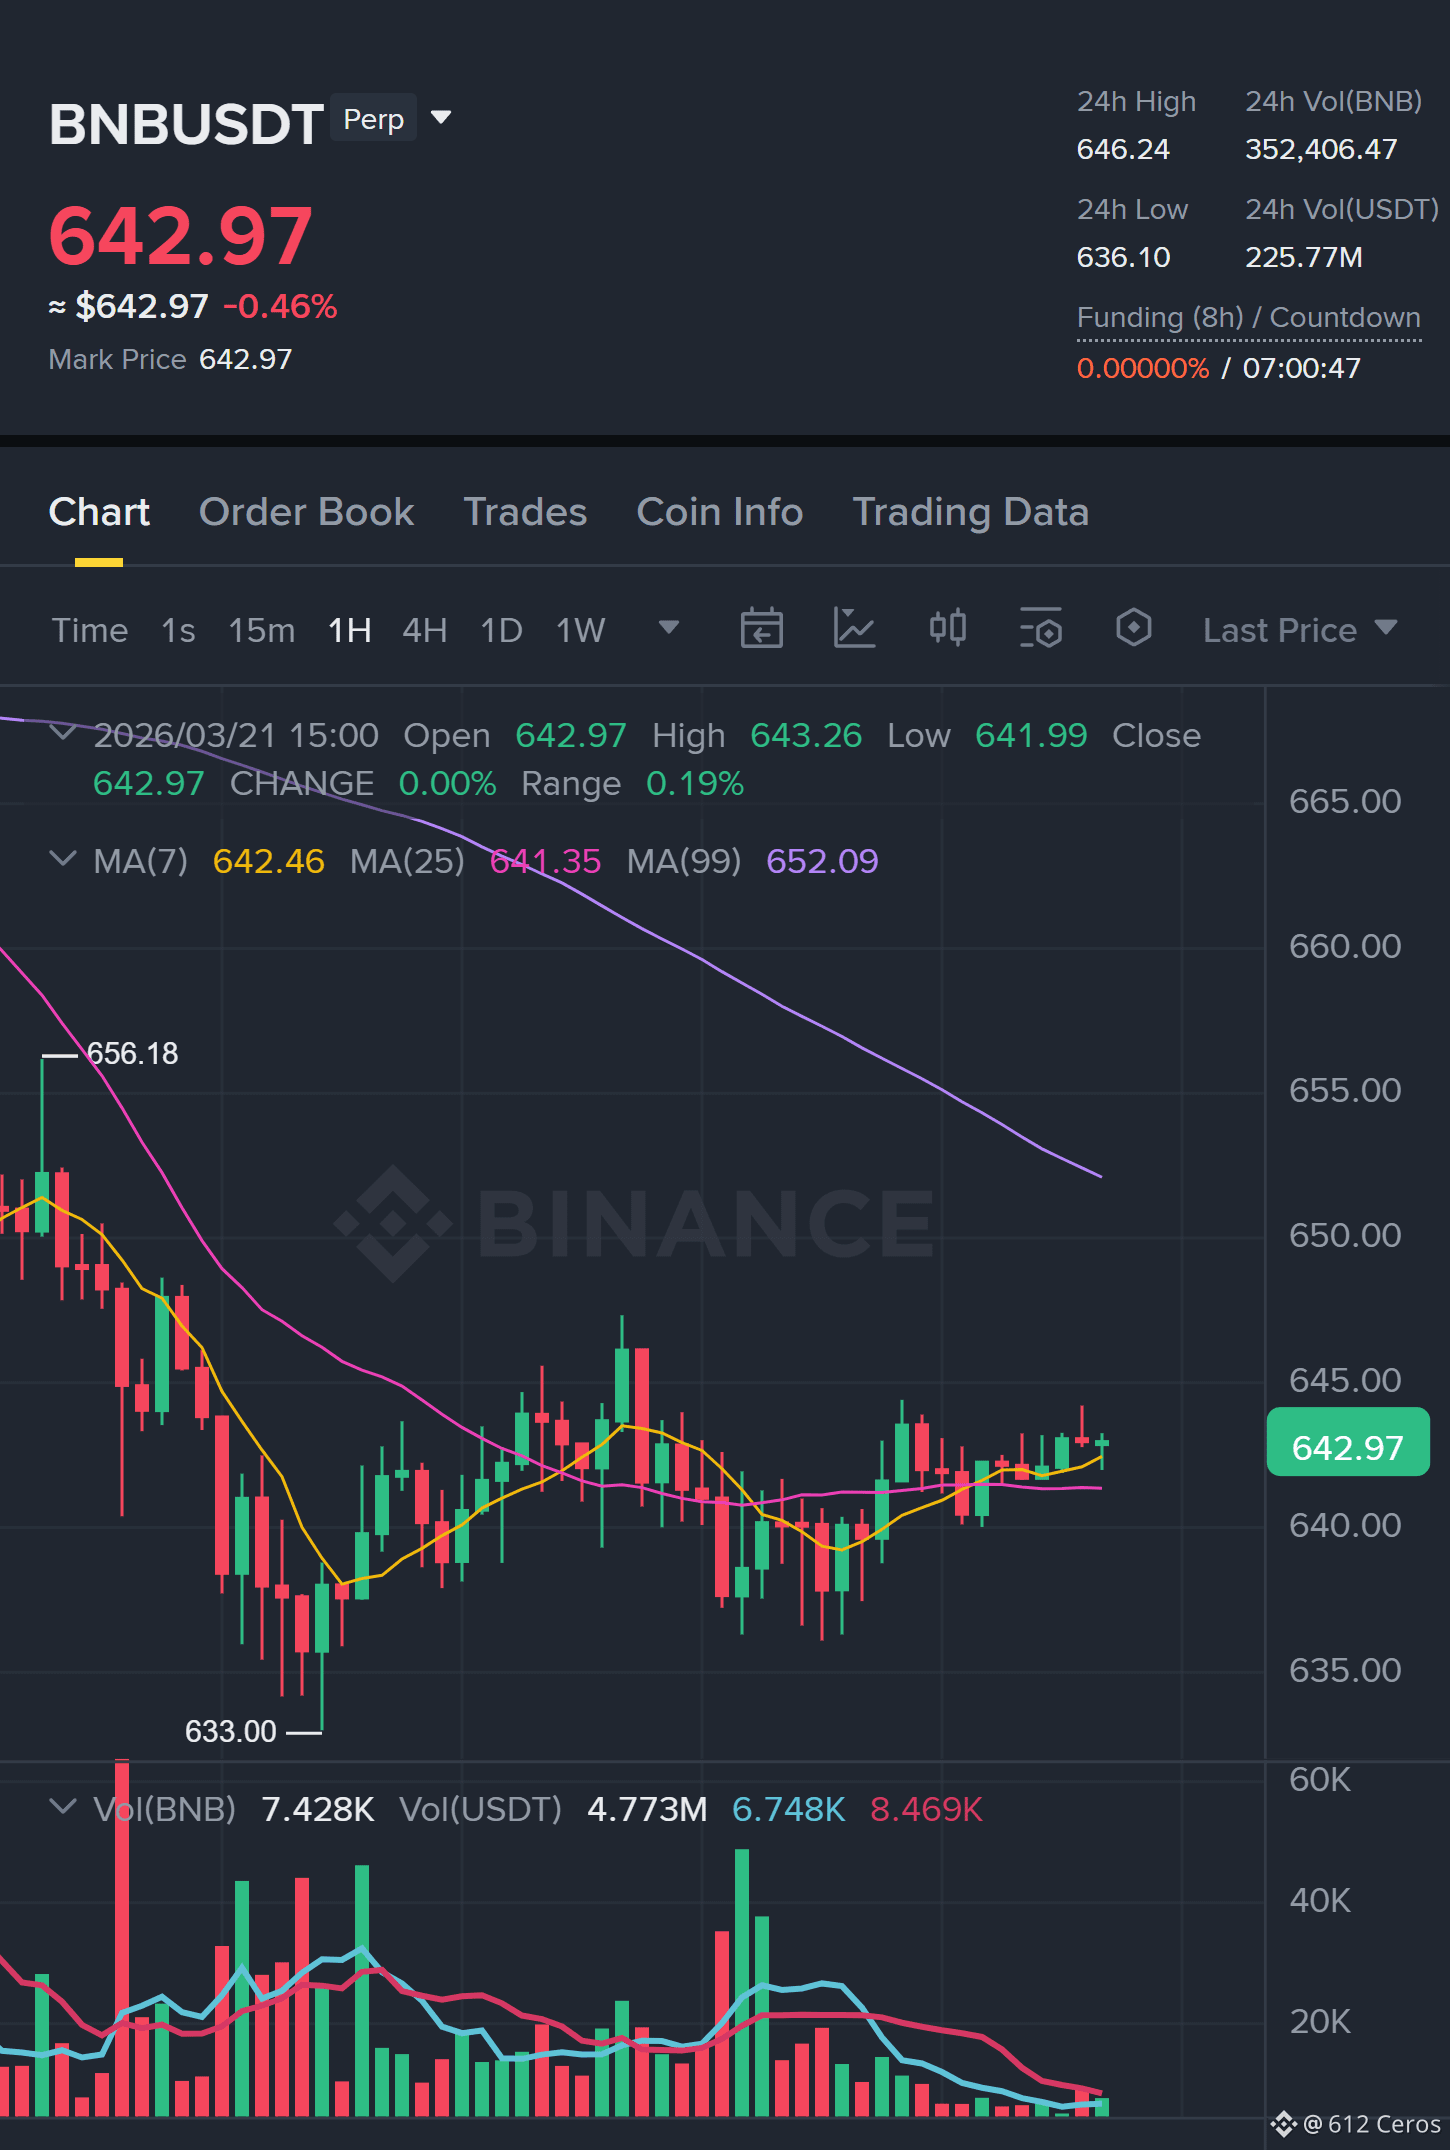The height and width of the screenshot is (2150, 1450).
Task: Select the Time line chart option
Action: (x=90, y=631)
